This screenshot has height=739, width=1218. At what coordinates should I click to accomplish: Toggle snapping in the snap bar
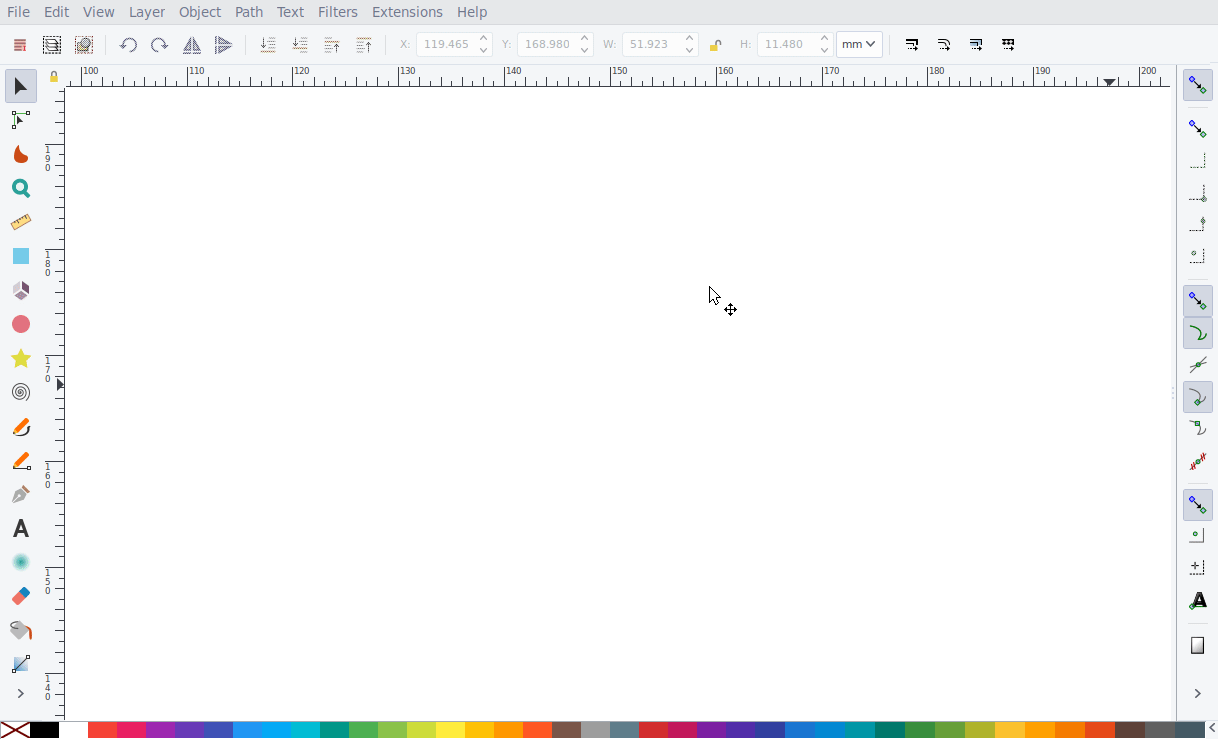pos(1197,85)
